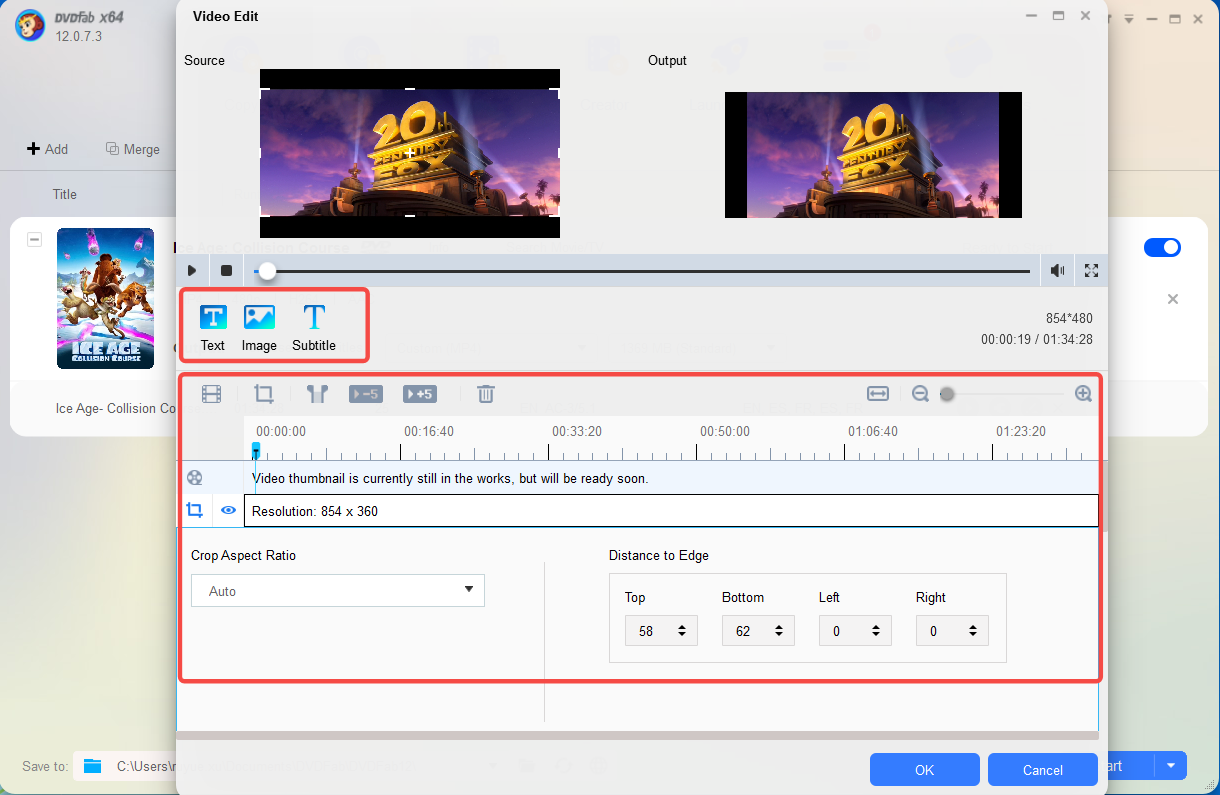This screenshot has width=1220, height=795.
Task: Add a Text watermark
Action: (213, 328)
